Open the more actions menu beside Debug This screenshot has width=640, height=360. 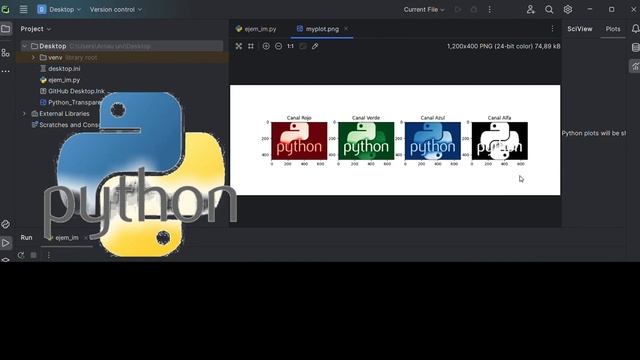pos(489,9)
